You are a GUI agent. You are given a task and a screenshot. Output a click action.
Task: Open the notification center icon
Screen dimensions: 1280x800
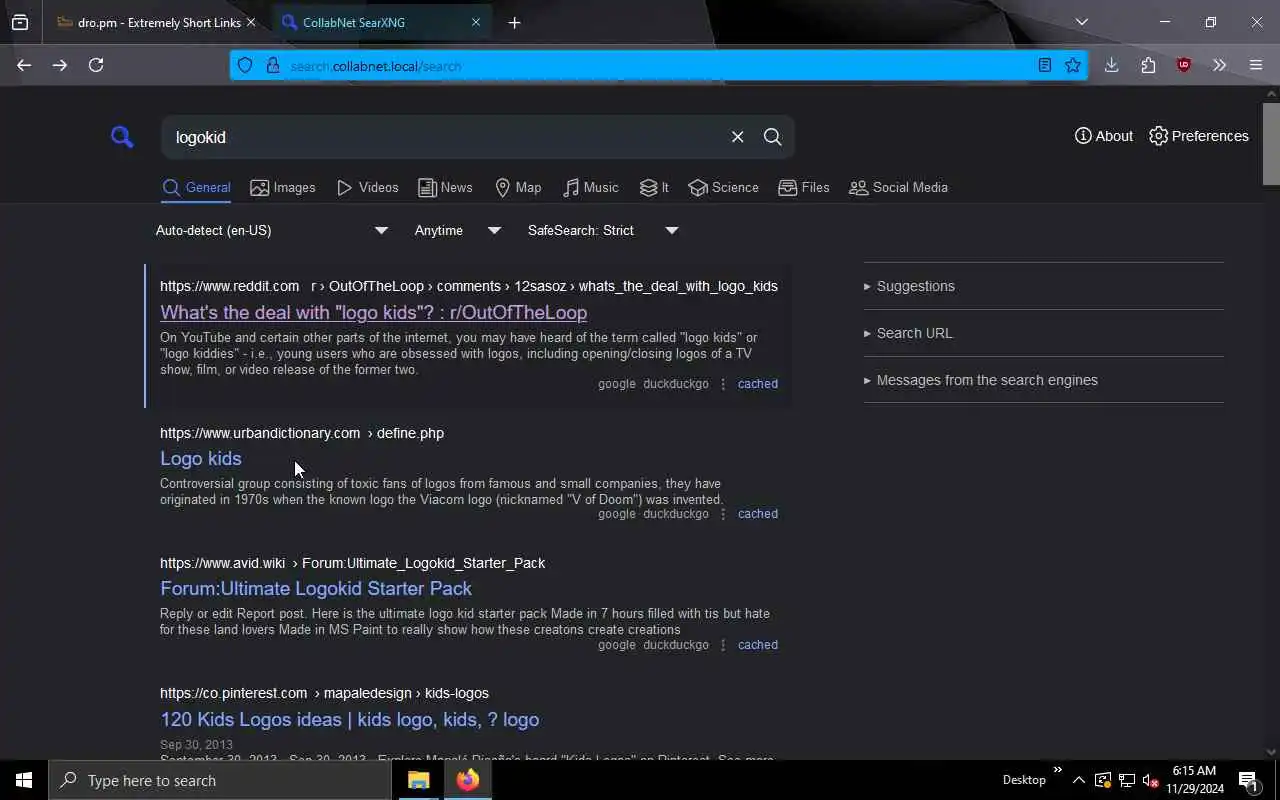point(1248,780)
